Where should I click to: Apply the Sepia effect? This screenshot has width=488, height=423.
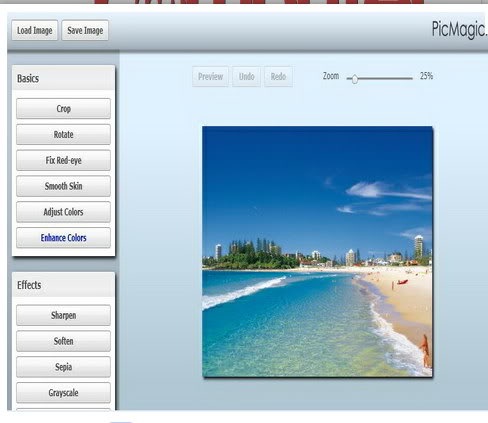pos(63,367)
